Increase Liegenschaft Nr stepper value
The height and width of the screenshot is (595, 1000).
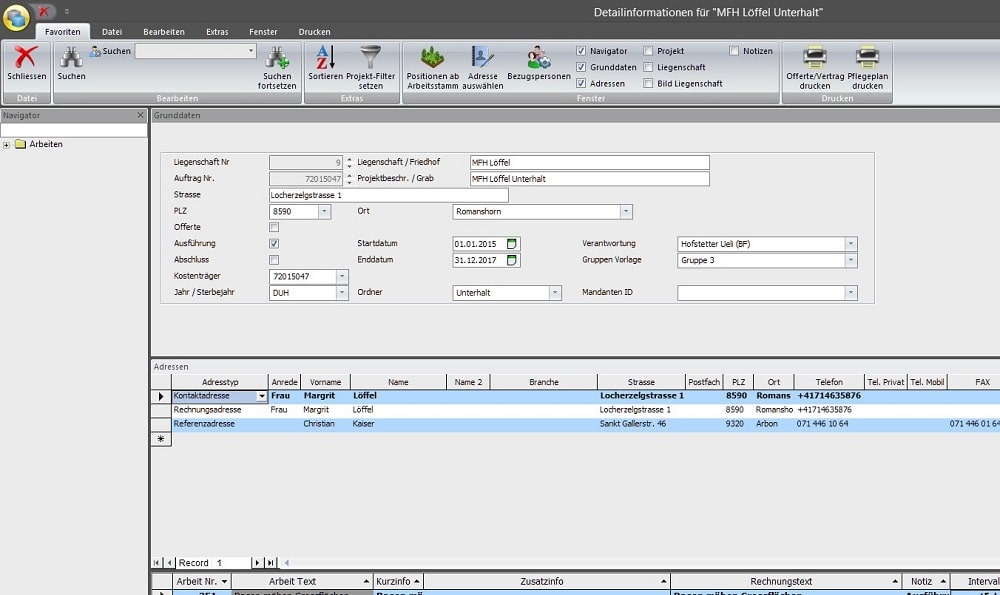(349, 159)
